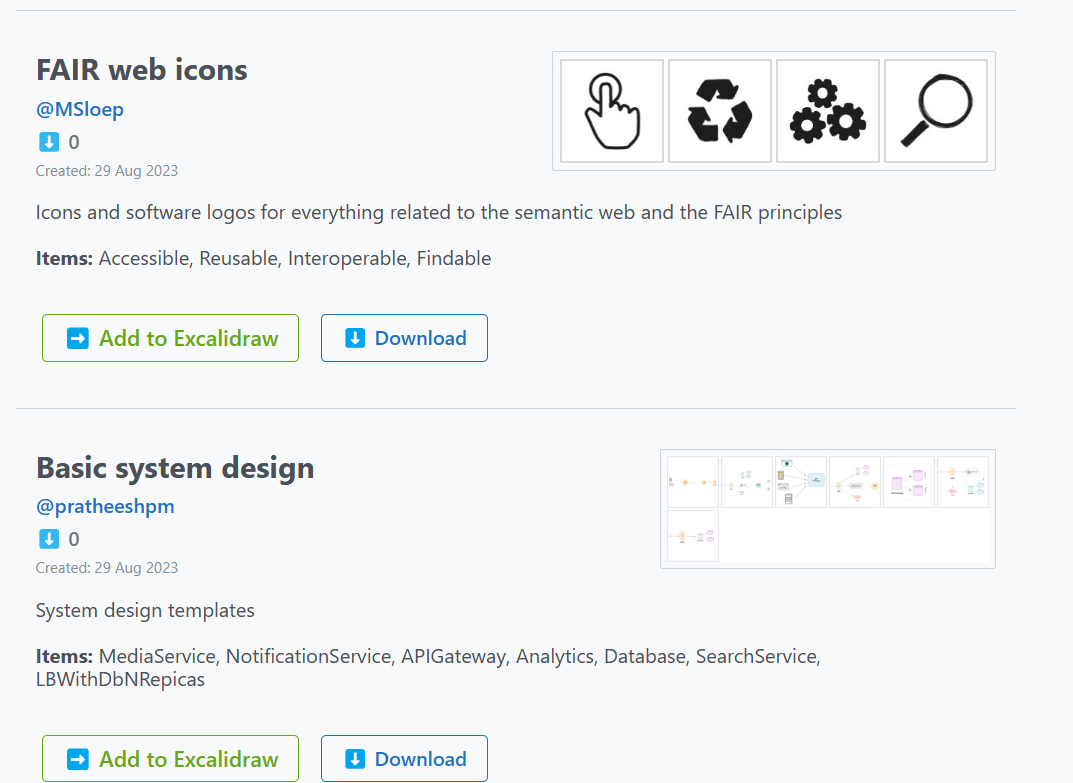The image size is (1073, 783).
Task: Open the @MSloep author profile link
Action: coord(80,109)
